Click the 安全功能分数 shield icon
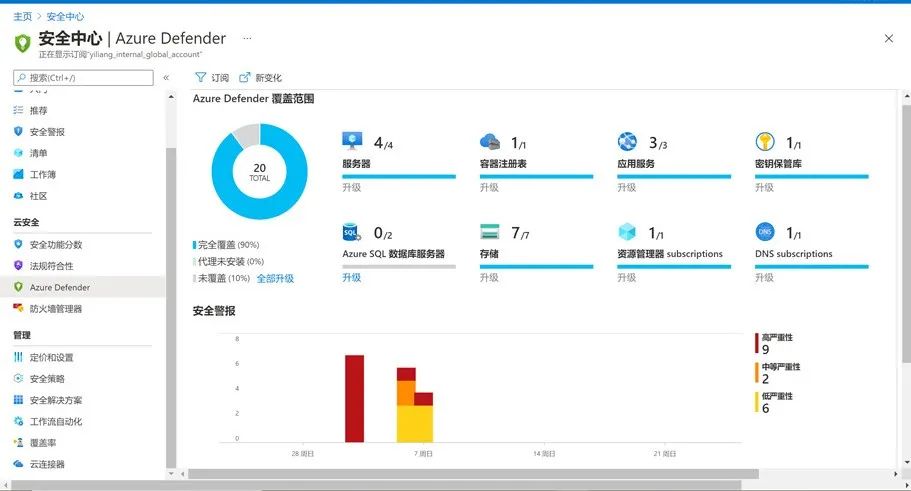 [x=19, y=244]
